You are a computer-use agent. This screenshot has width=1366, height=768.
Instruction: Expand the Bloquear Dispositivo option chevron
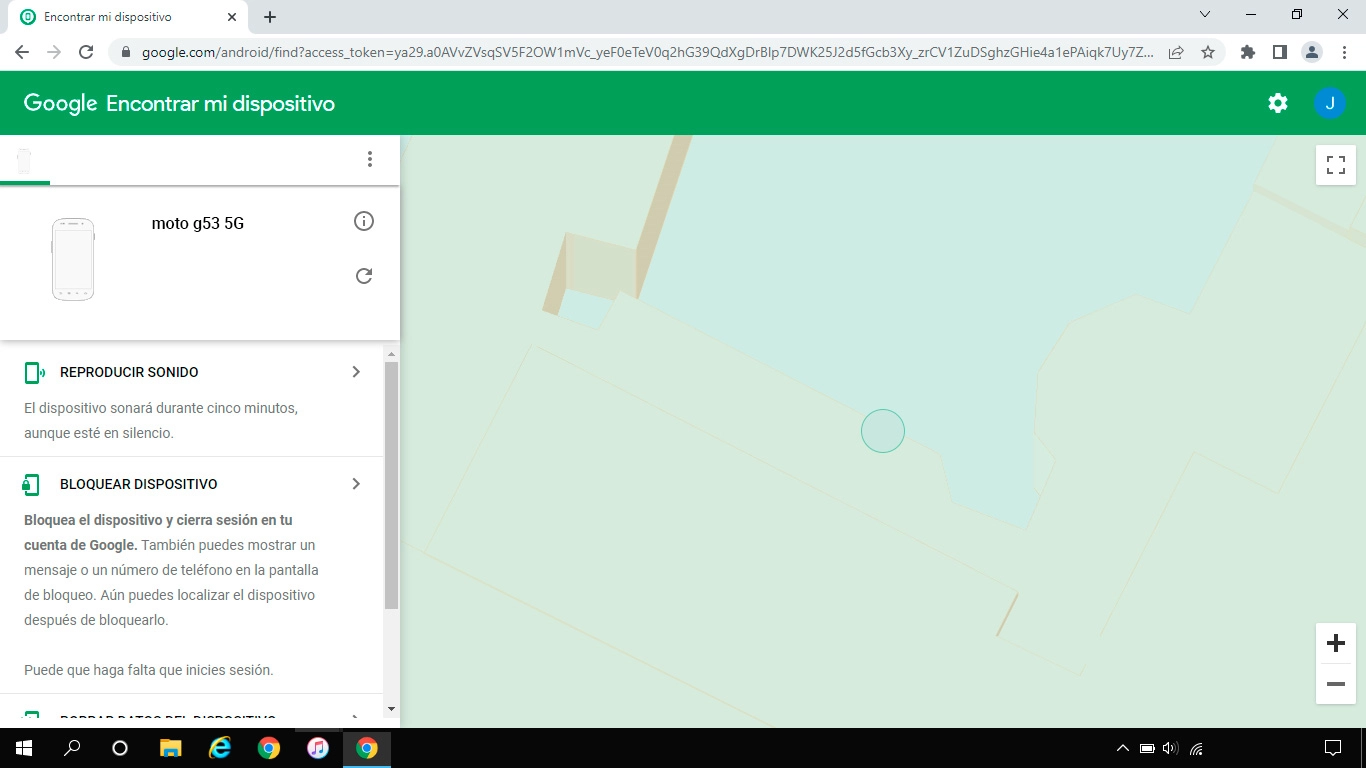(x=355, y=483)
